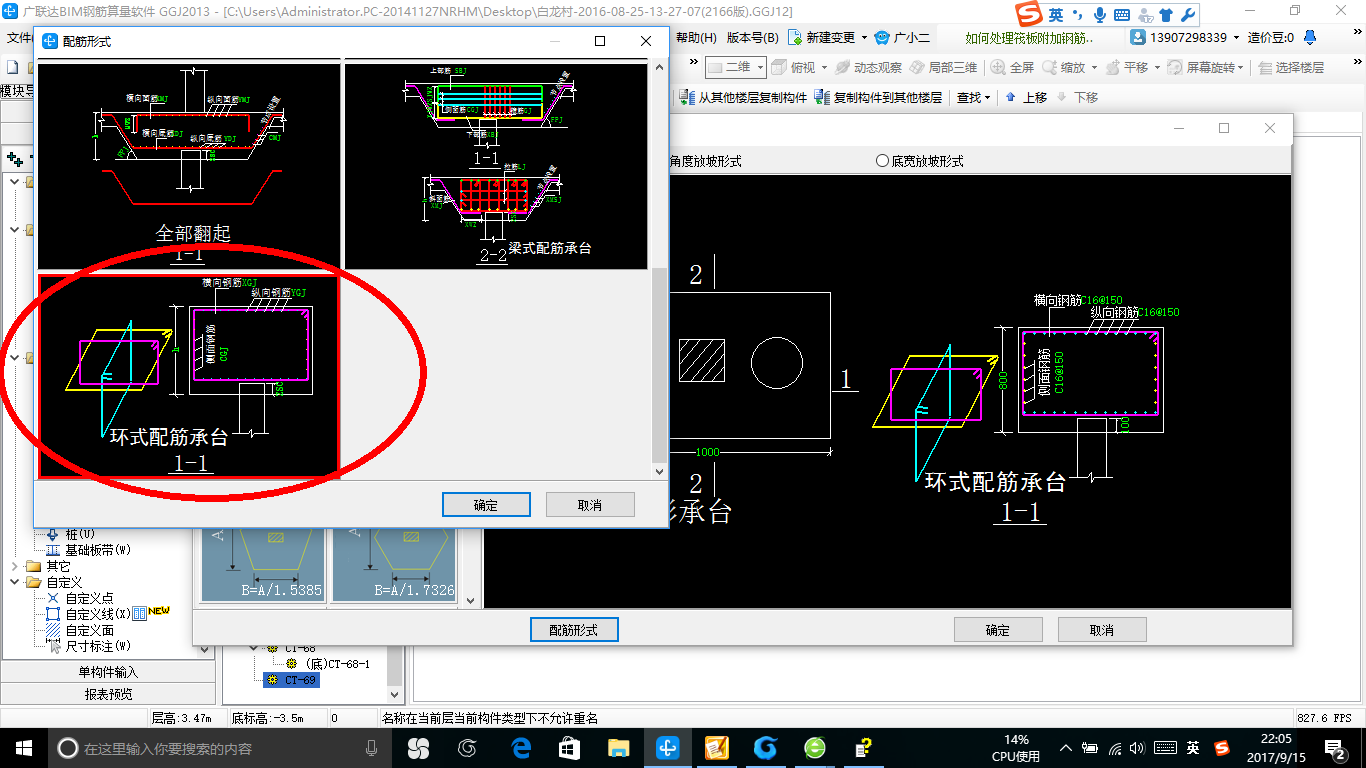
Task: Click Sogou IME microphone icon
Action: (x=1100, y=15)
